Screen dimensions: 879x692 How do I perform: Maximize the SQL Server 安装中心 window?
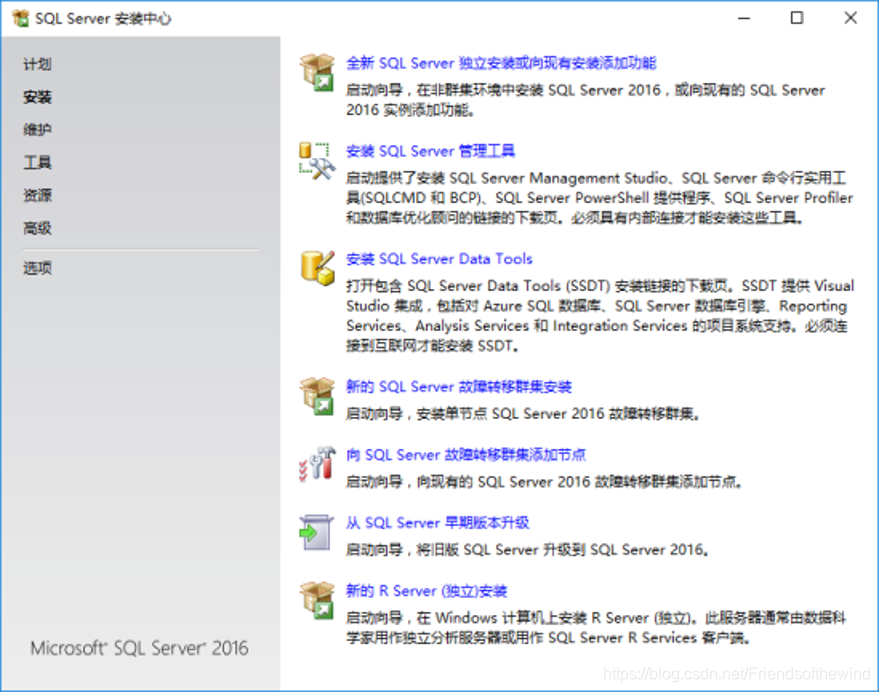[x=797, y=18]
